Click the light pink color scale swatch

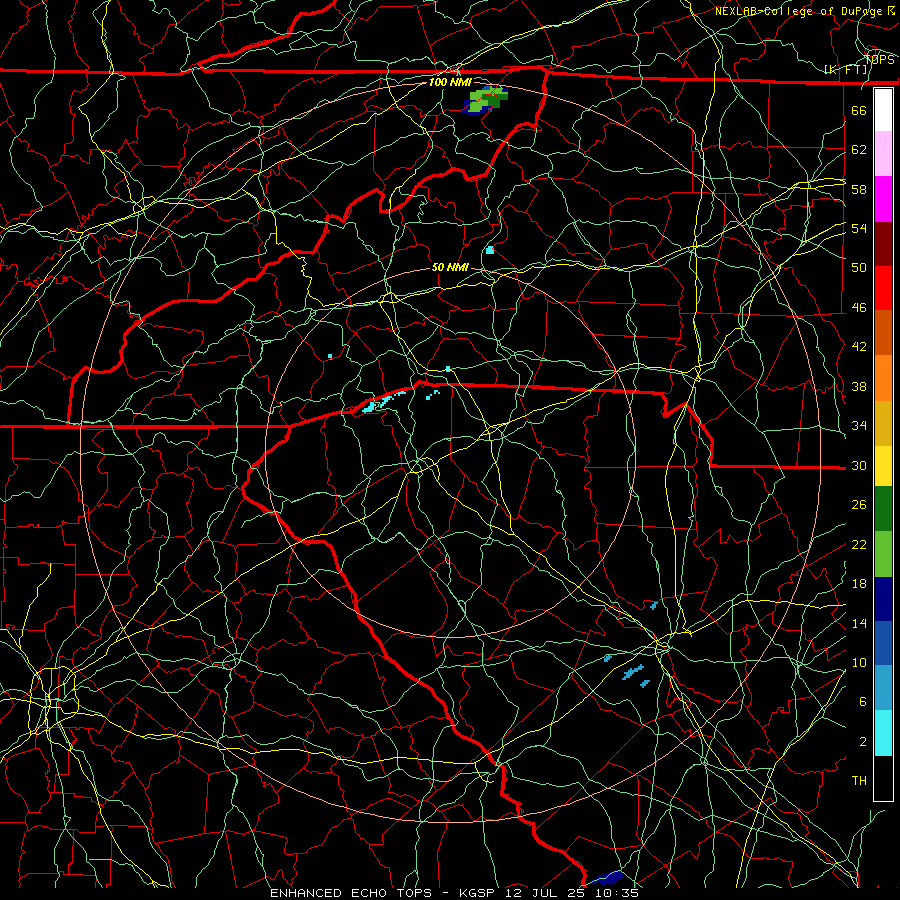883,154
